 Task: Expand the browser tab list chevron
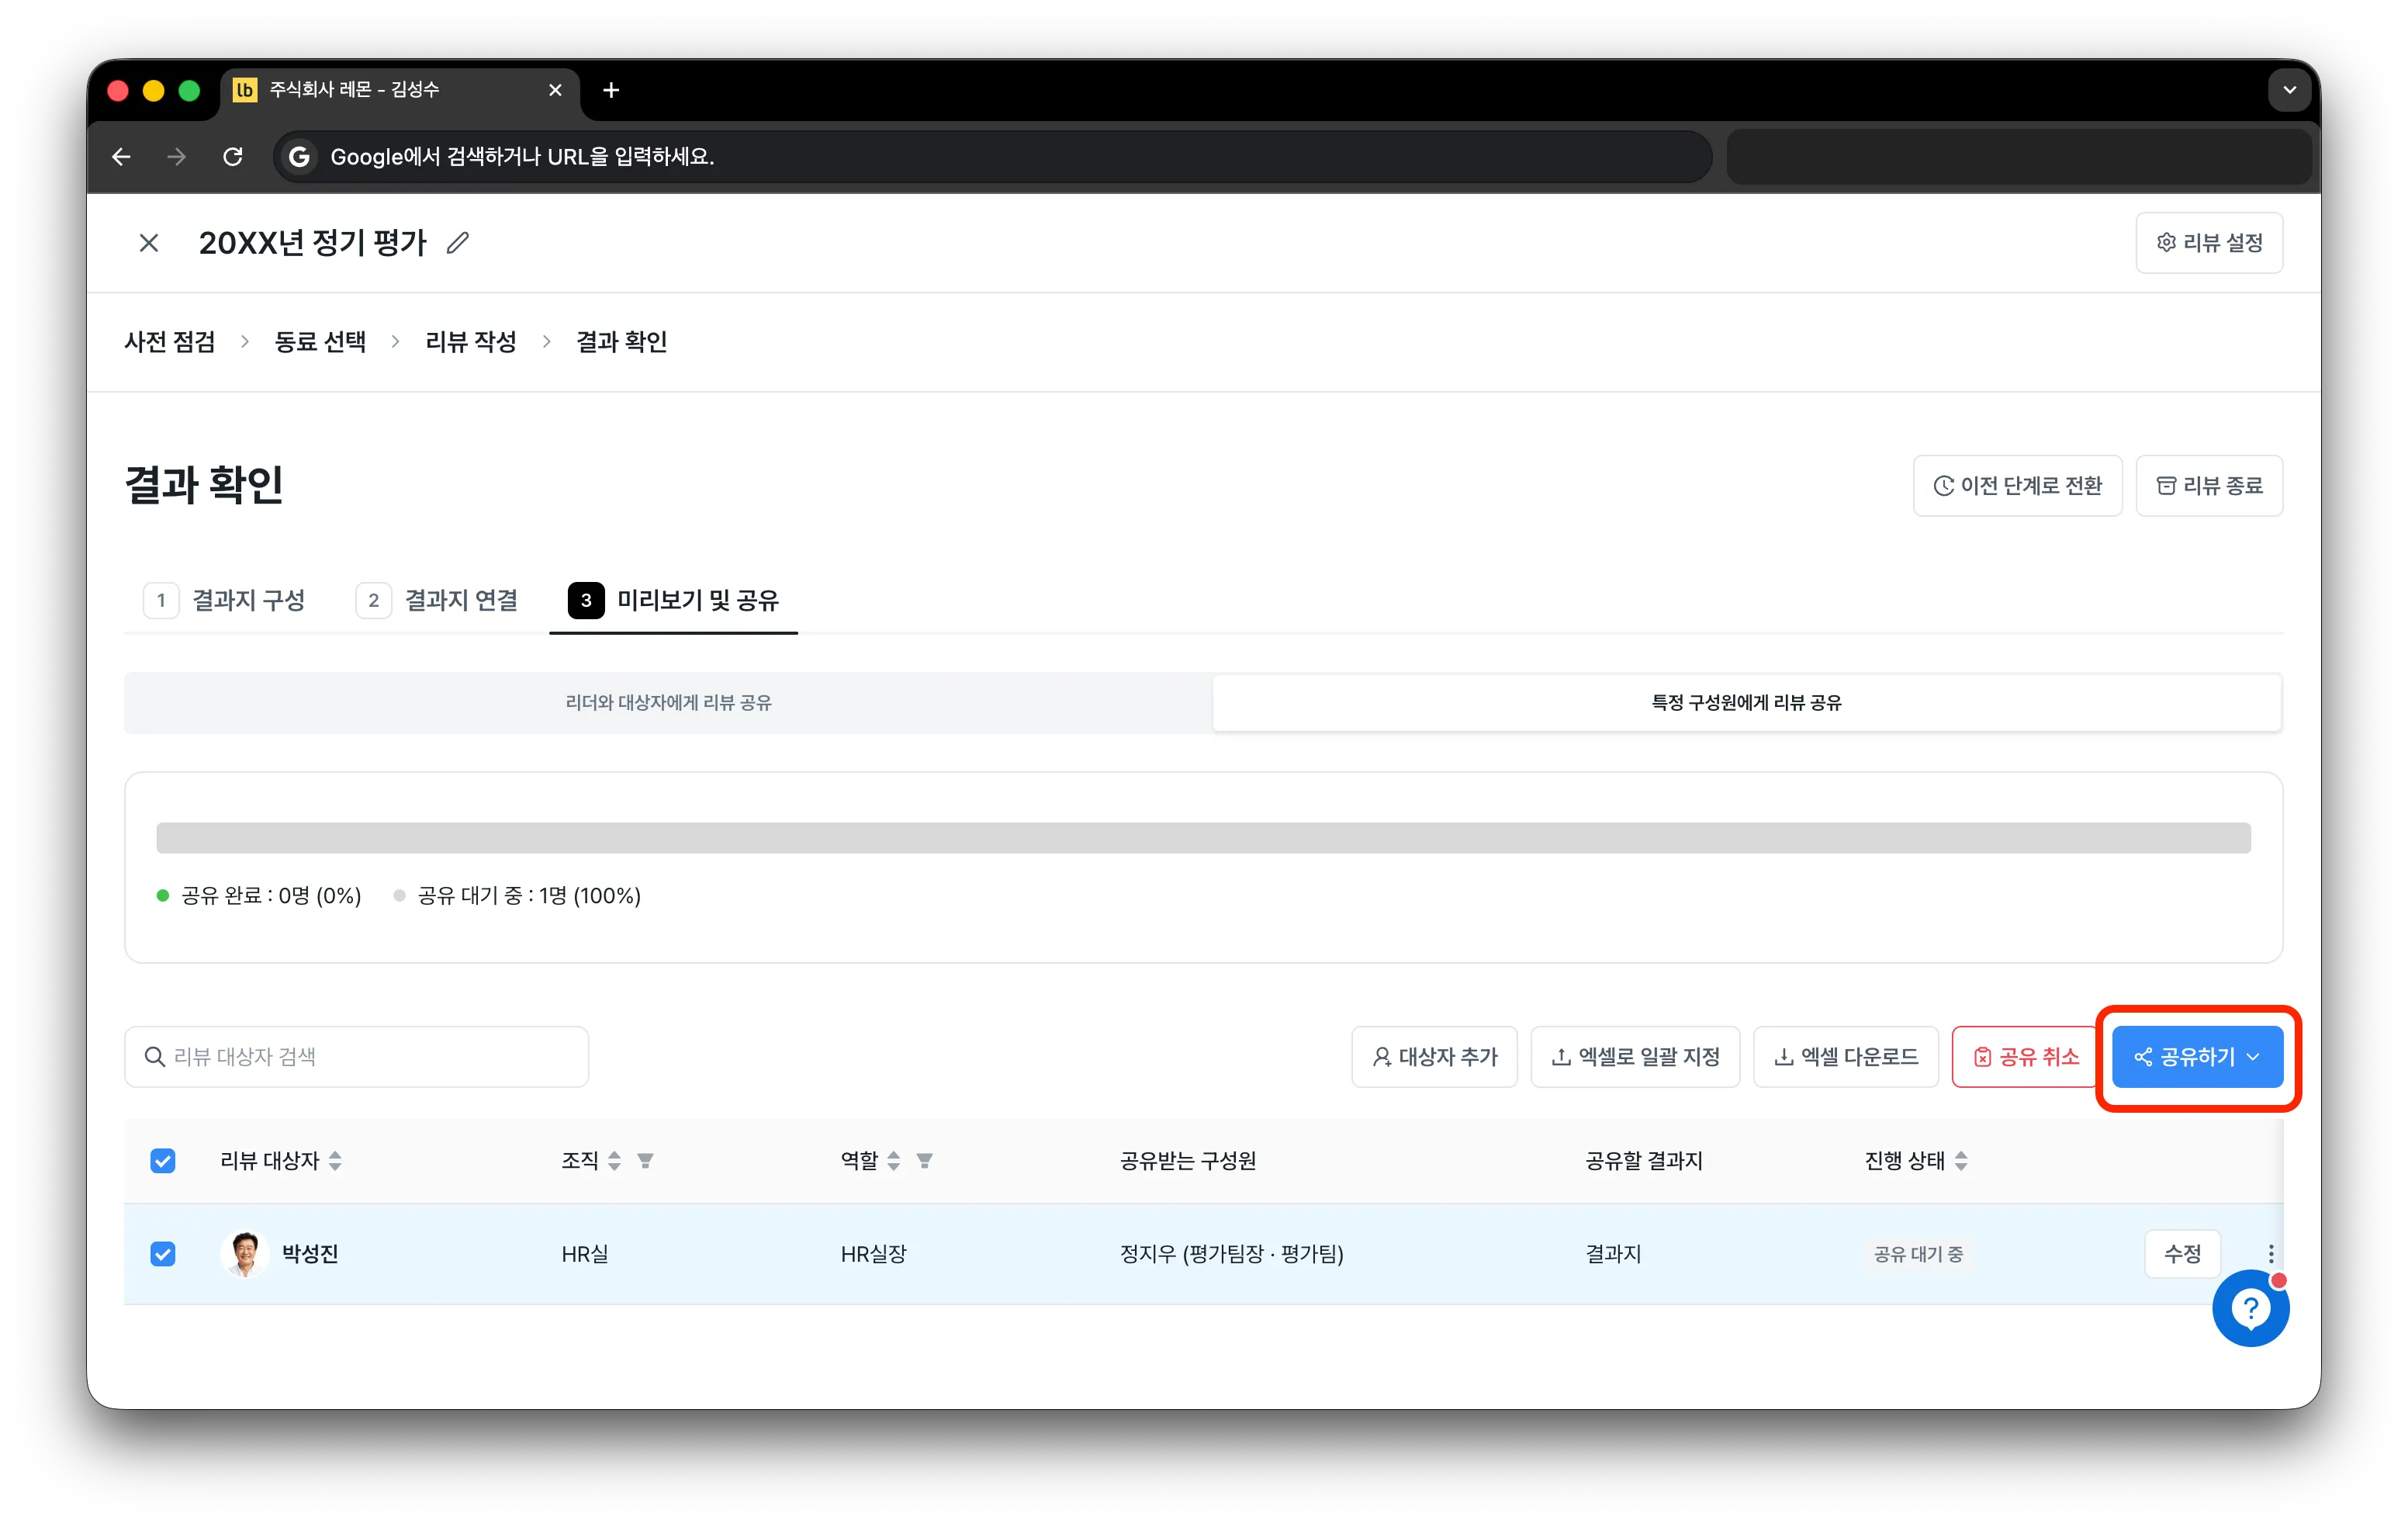click(2289, 90)
